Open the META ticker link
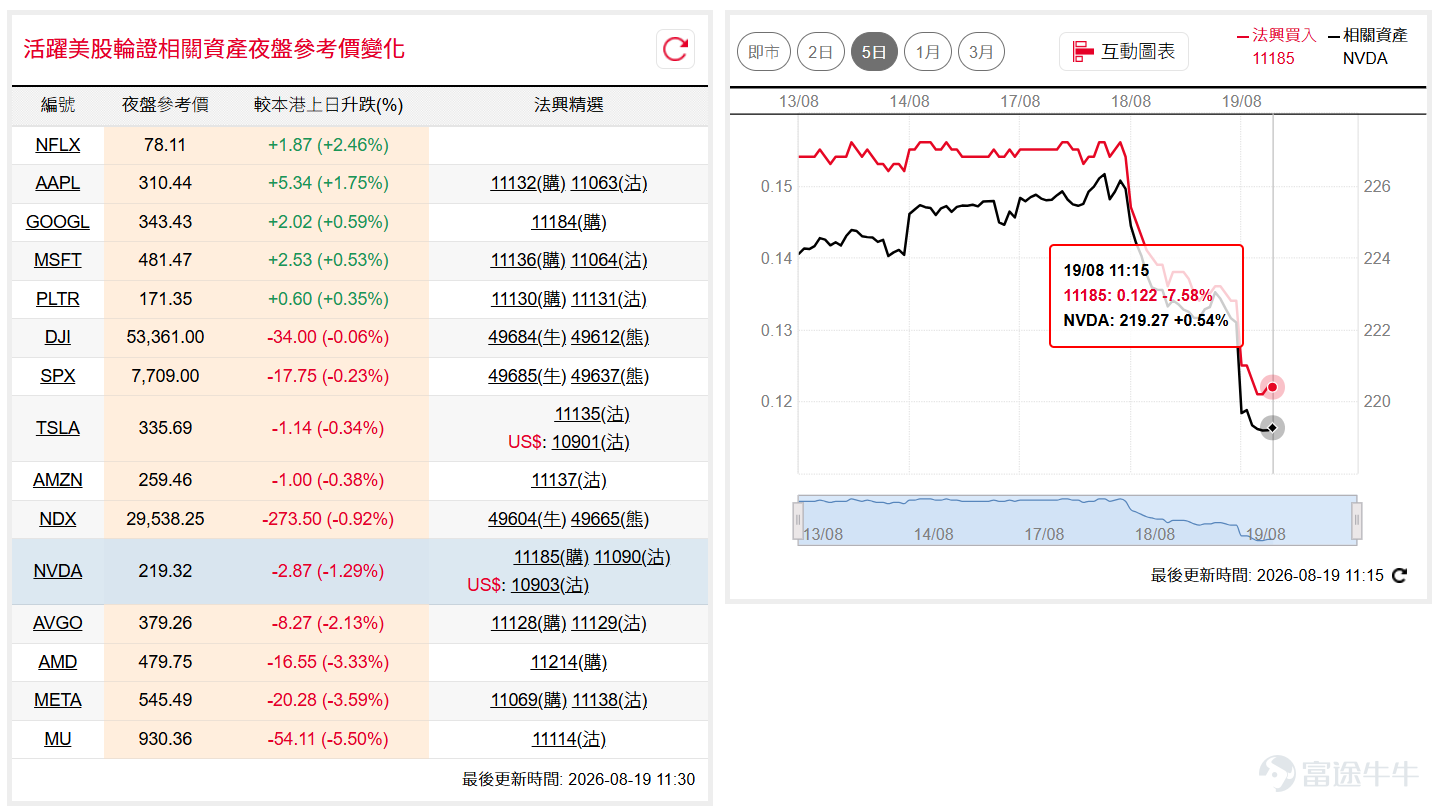1439x810 pixels. click(x=58, y=700)
